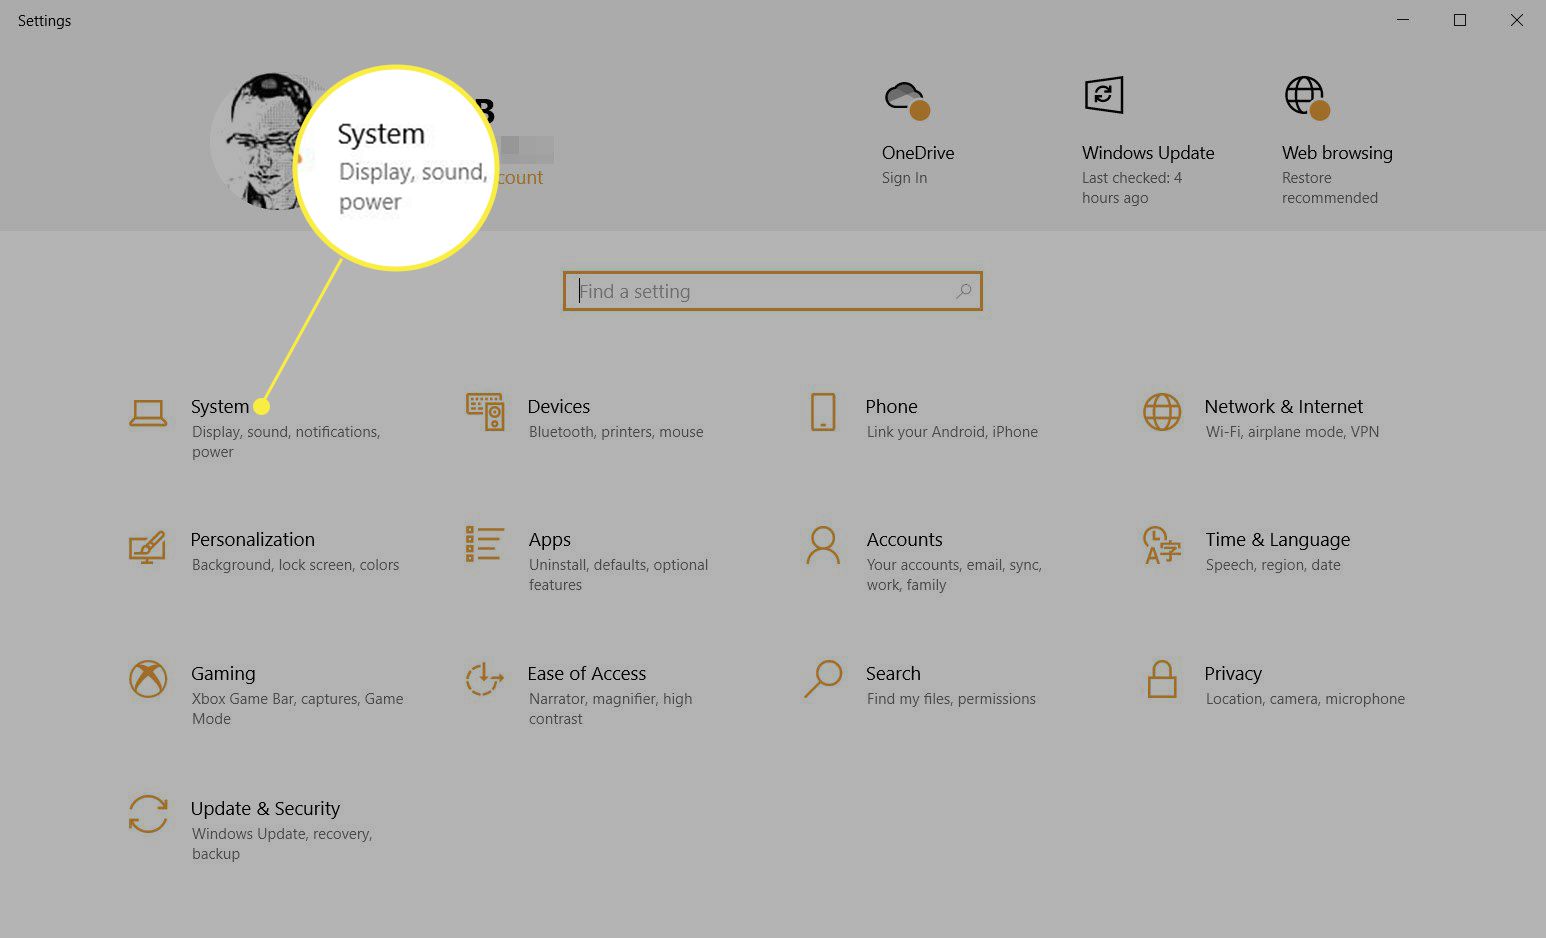The height and width of the screenshot is (938, 1546).
Task: Close the Settings window
Action: coord(1517,20)
